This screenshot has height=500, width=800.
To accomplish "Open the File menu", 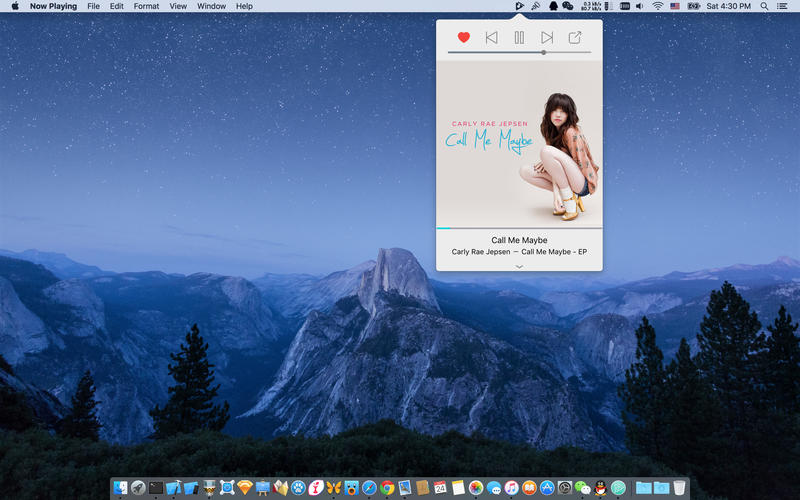I will (x=93, y=6).
